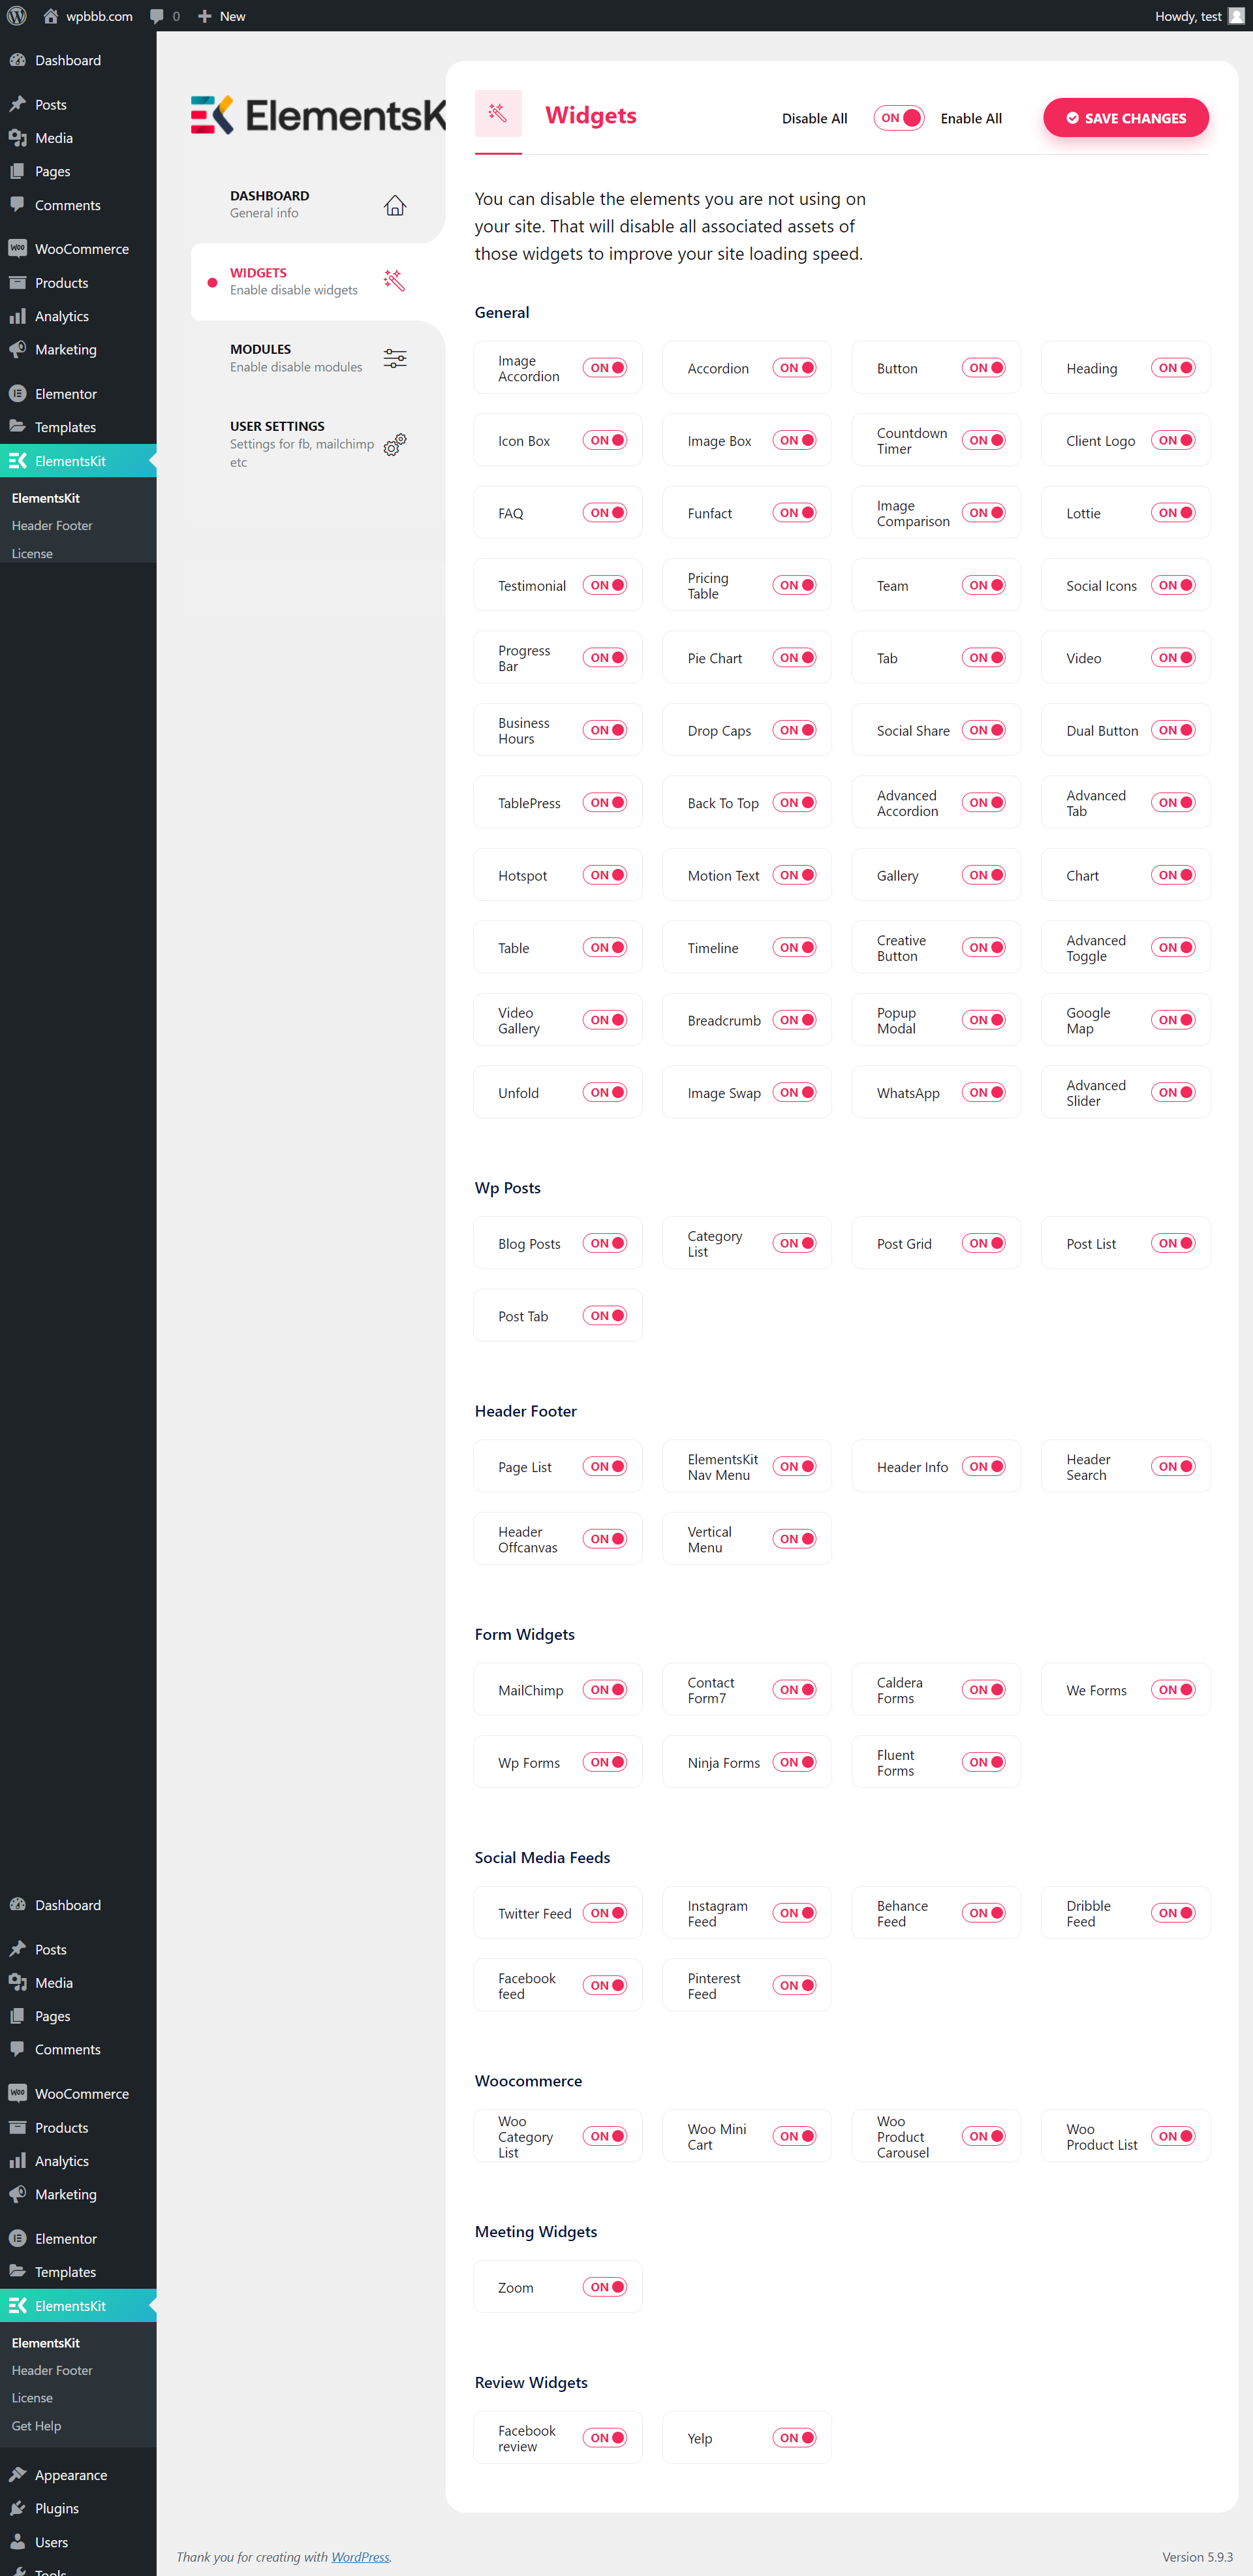Click the User Settings gear icon
The height and width of the screenshot is (2576, 1253).
click(394, 445)
